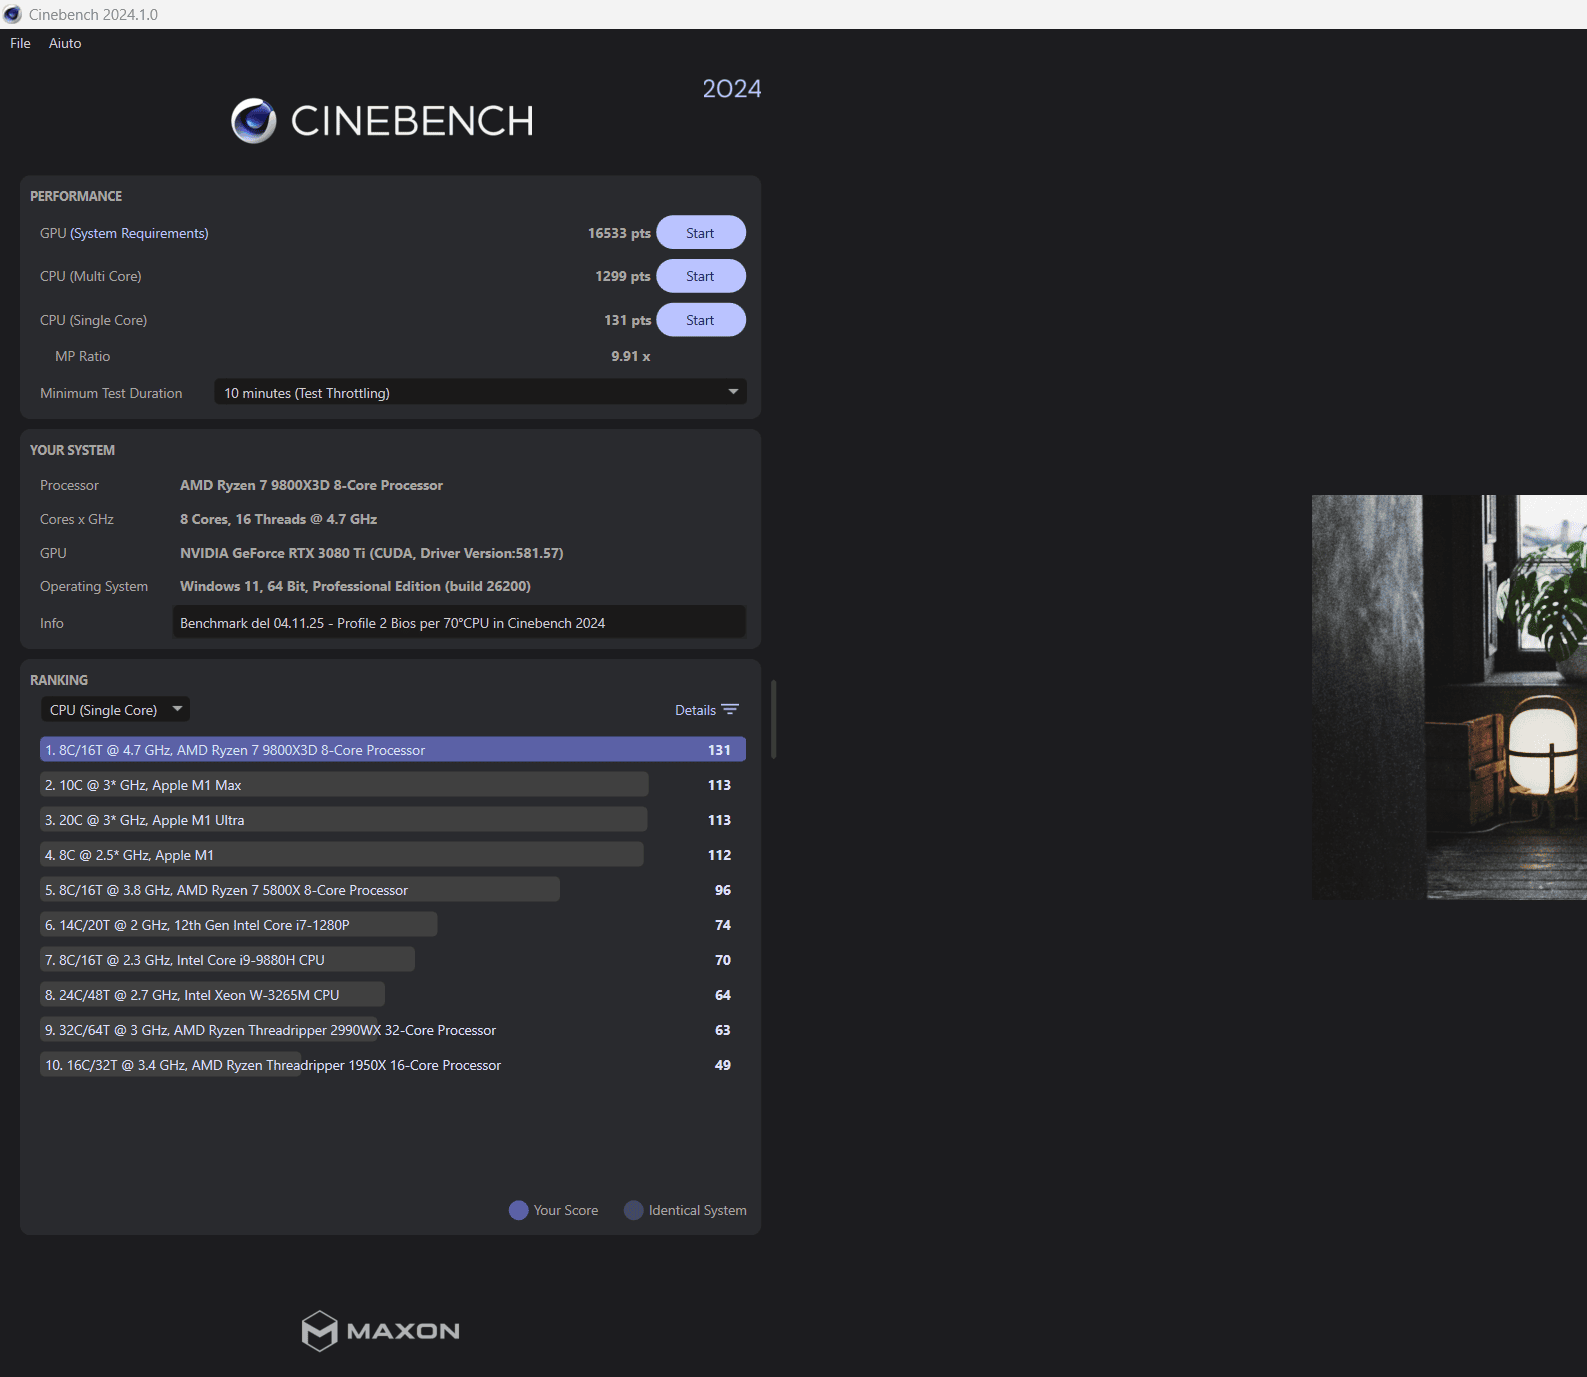Screen dimensions: 1587x1377
Task: Select the Apple M1 Max ranking row
Action: [x=393, y=785]
